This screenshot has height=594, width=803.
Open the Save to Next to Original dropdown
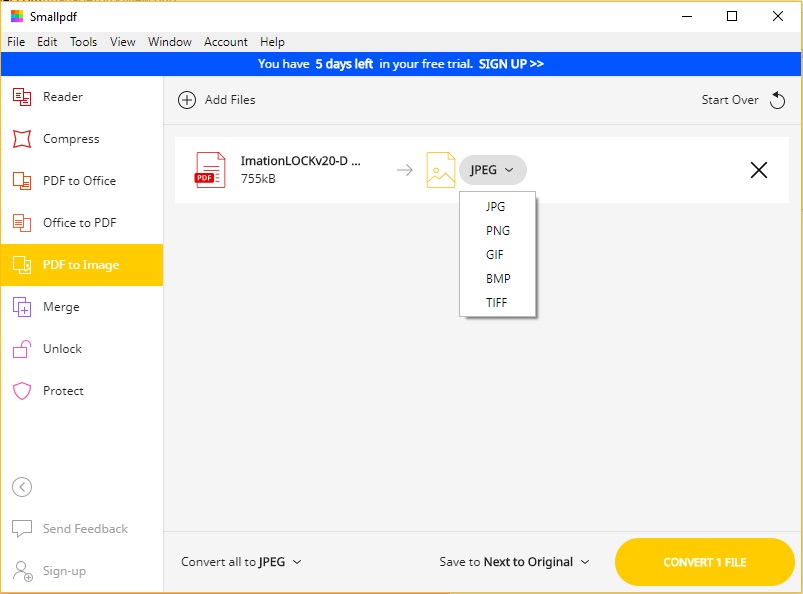point(514,562)
